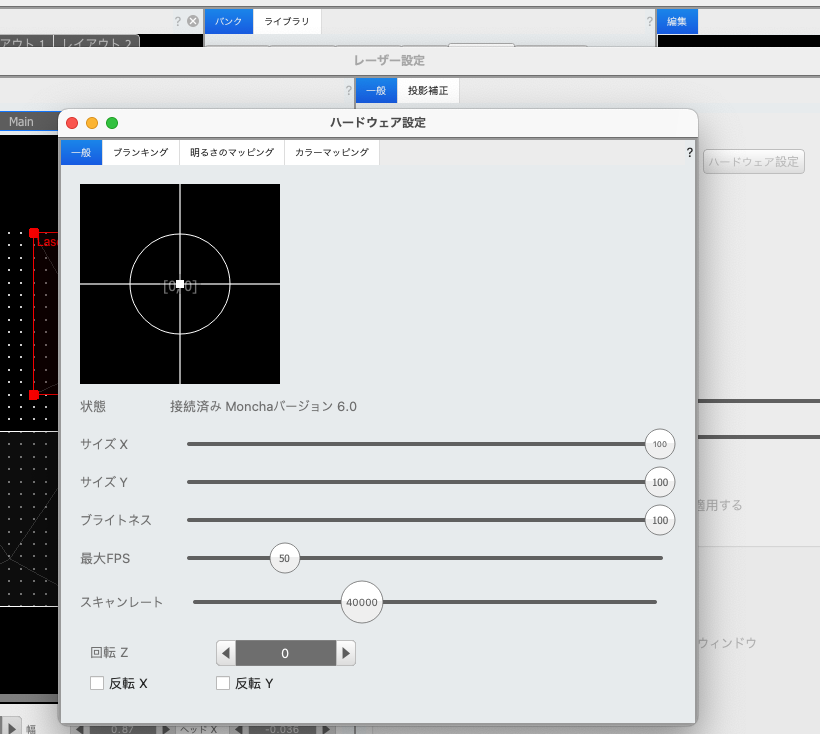Go to the カラーマッピング tab
The height and width of the screenshot is (734, 820).
click(331, 153)
